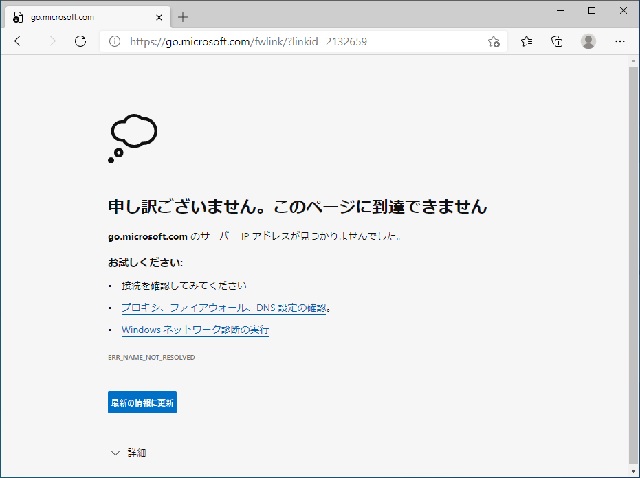Close the go.microsoft.com tab

pos(159,17)
